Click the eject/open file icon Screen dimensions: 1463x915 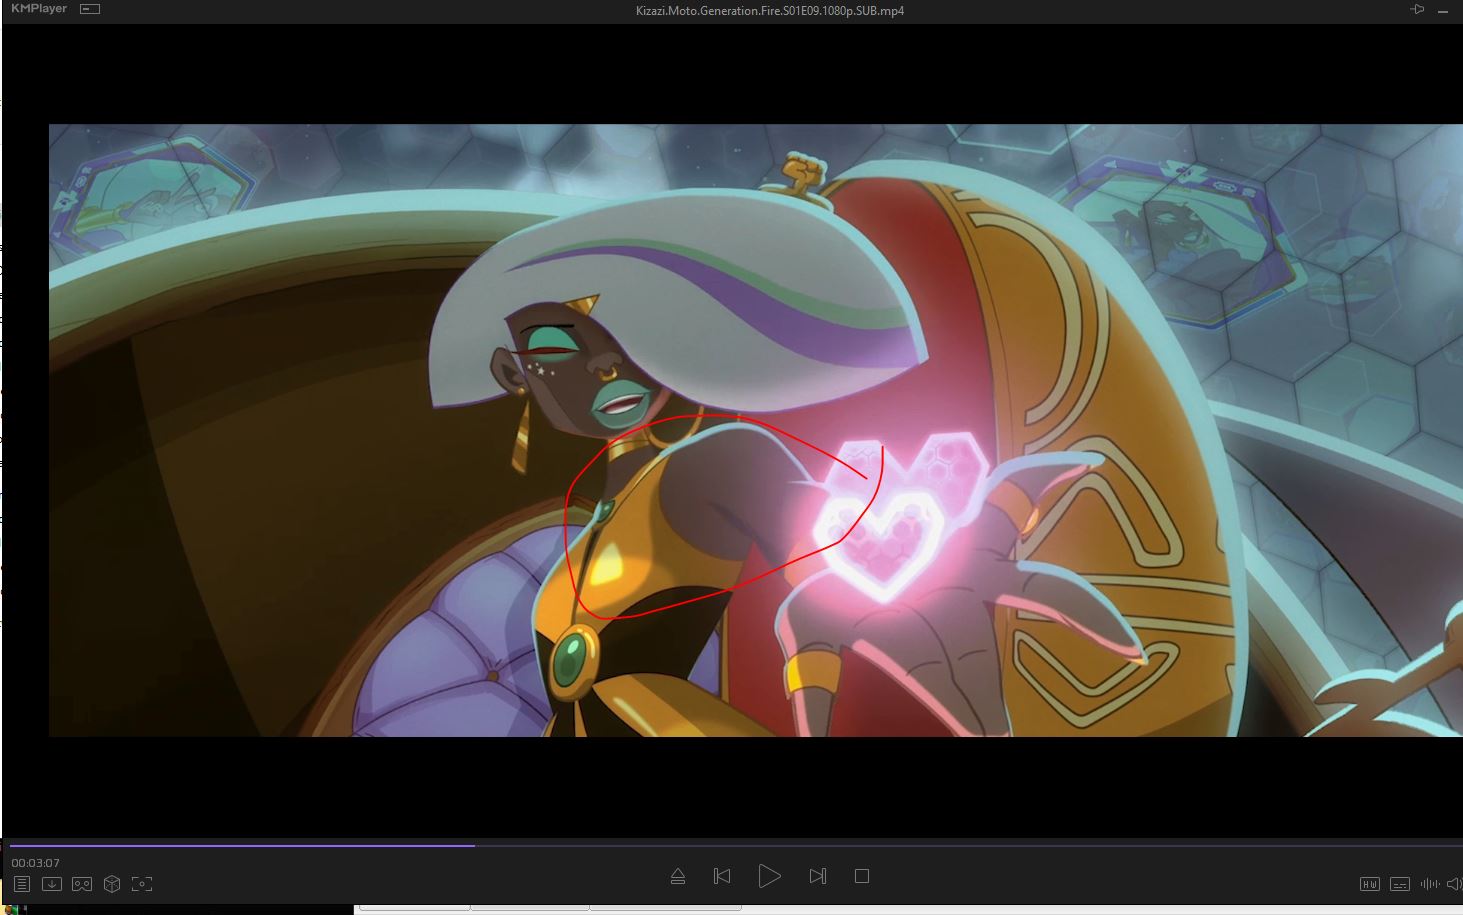(x=677, y=876)
